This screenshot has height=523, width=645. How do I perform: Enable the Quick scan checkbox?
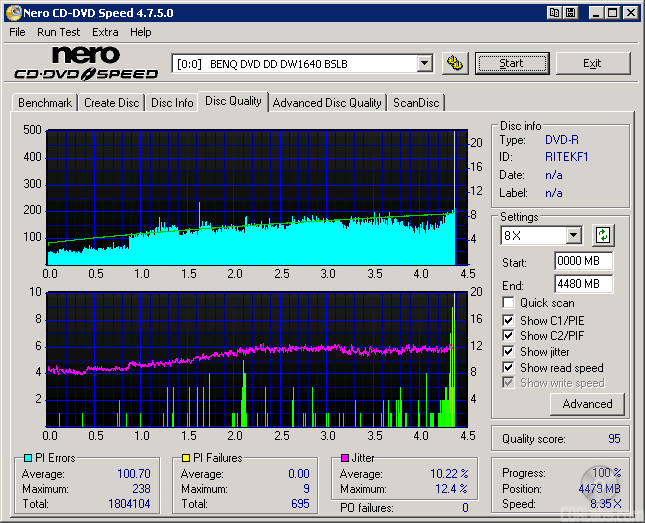pos(509,303)
